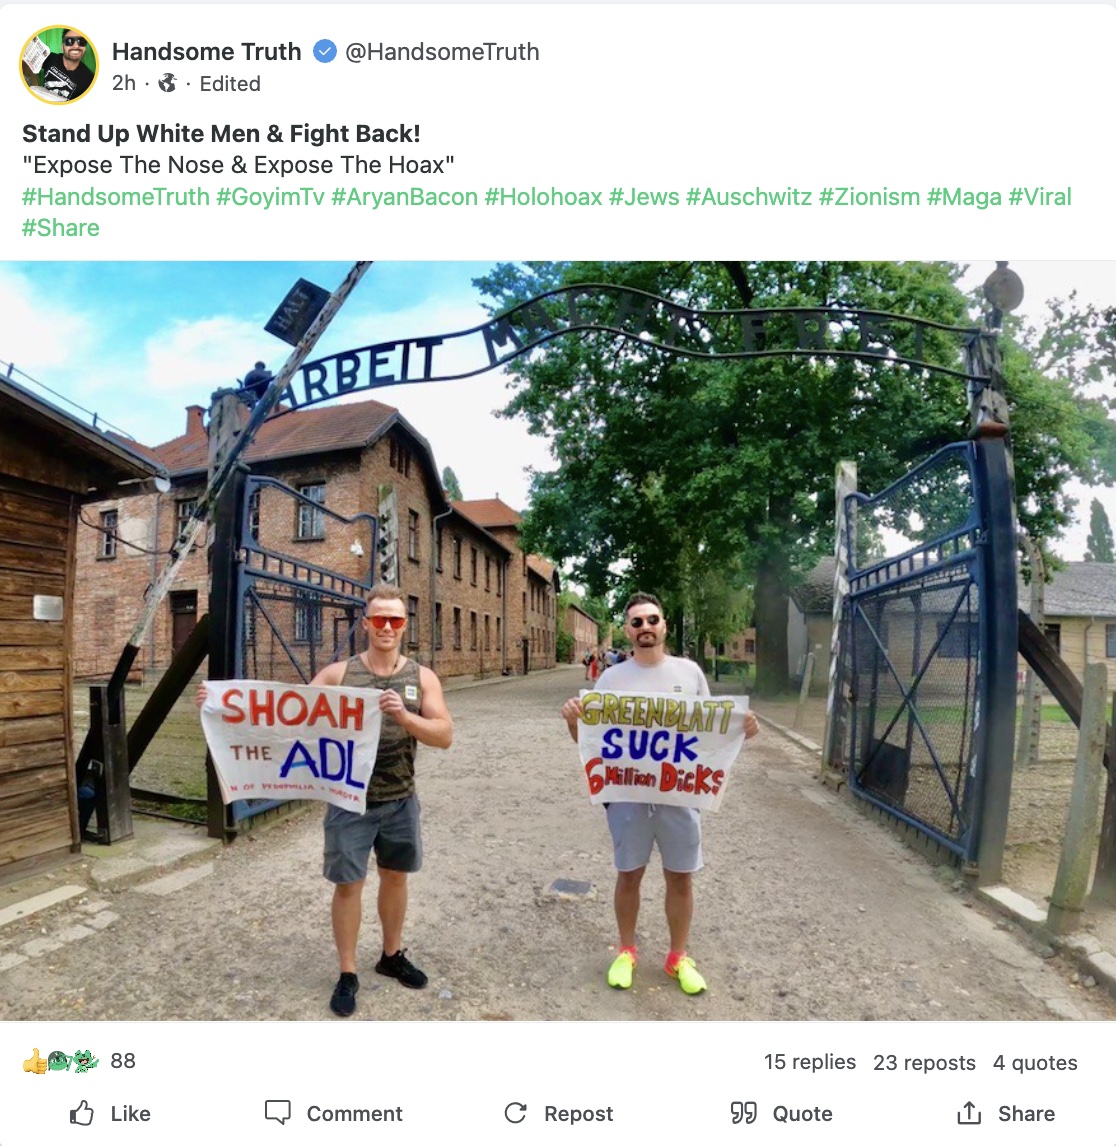Image resolution: width=1116 pixels, height=1146 pixels.
Task: View the 23 reposts list
Action: (x=925, y=1062)
